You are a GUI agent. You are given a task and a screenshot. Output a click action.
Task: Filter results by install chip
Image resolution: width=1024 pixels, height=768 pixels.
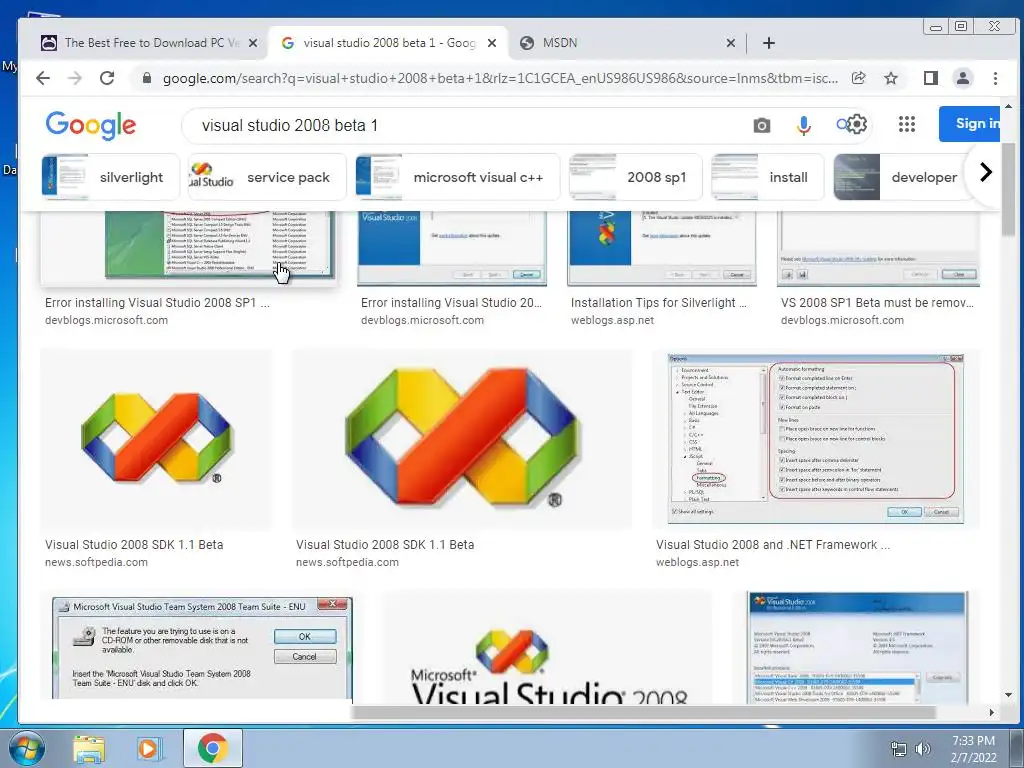(767, 177)
